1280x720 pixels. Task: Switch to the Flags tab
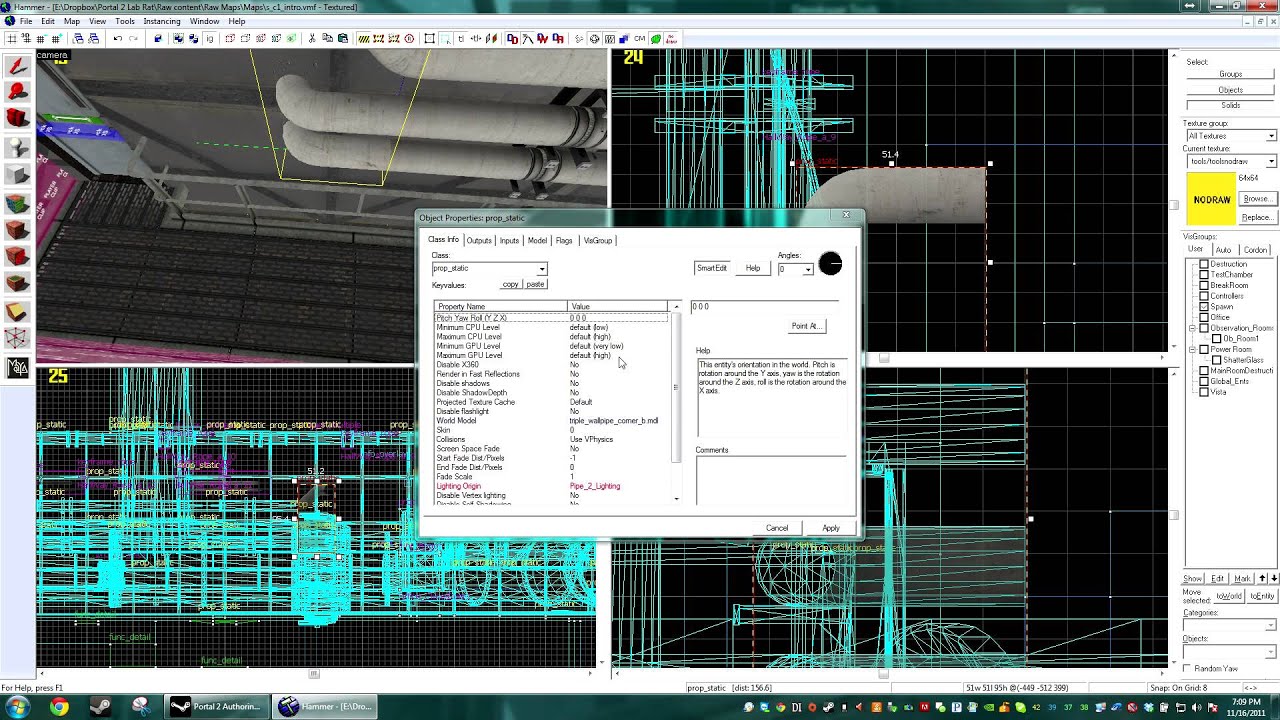(564, 241)
